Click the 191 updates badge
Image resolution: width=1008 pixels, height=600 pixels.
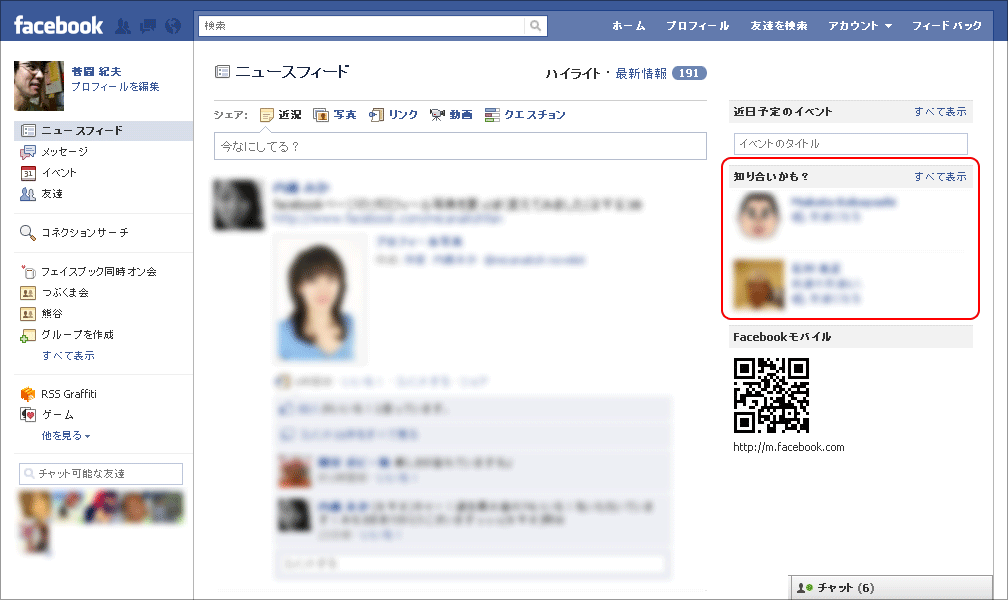(689, 73)
